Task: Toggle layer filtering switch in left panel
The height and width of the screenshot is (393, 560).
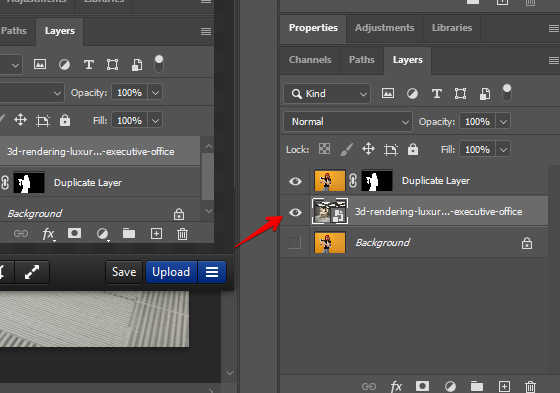Action: 159,64
